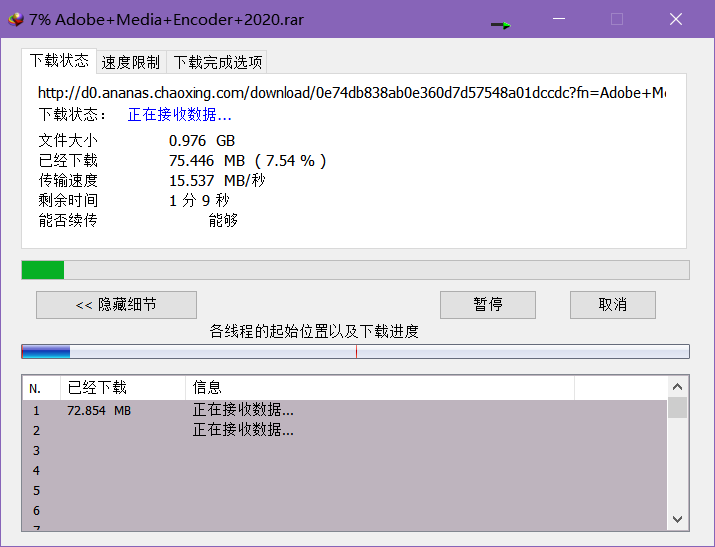Click the thread list scroll-up arrow
Screen dimensions: 715x547
click(x=678, y=387)
